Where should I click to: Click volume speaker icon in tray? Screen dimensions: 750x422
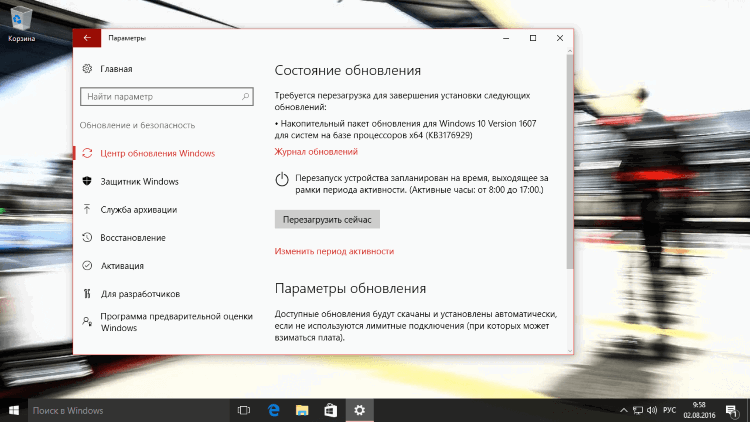651,411
